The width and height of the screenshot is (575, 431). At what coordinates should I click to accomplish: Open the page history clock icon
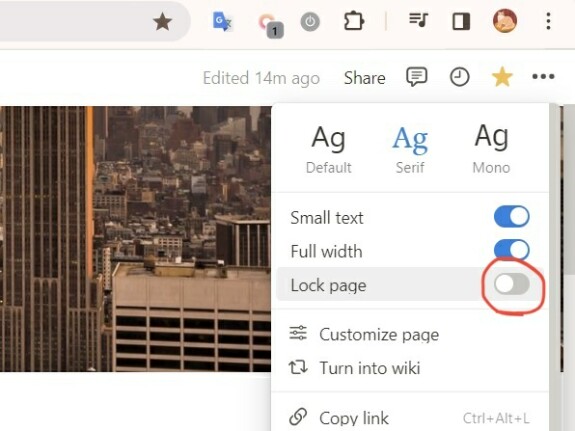coord(459,77)
